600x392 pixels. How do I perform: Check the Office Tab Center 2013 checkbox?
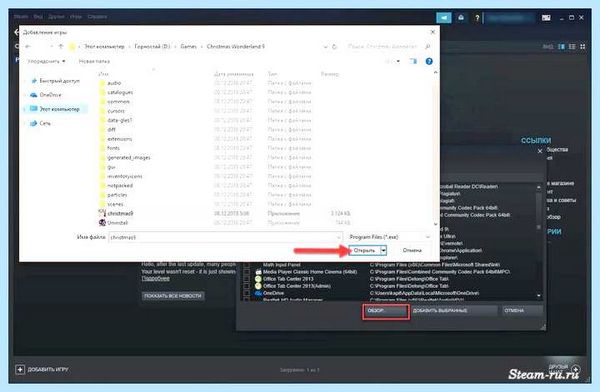(247, 279)
